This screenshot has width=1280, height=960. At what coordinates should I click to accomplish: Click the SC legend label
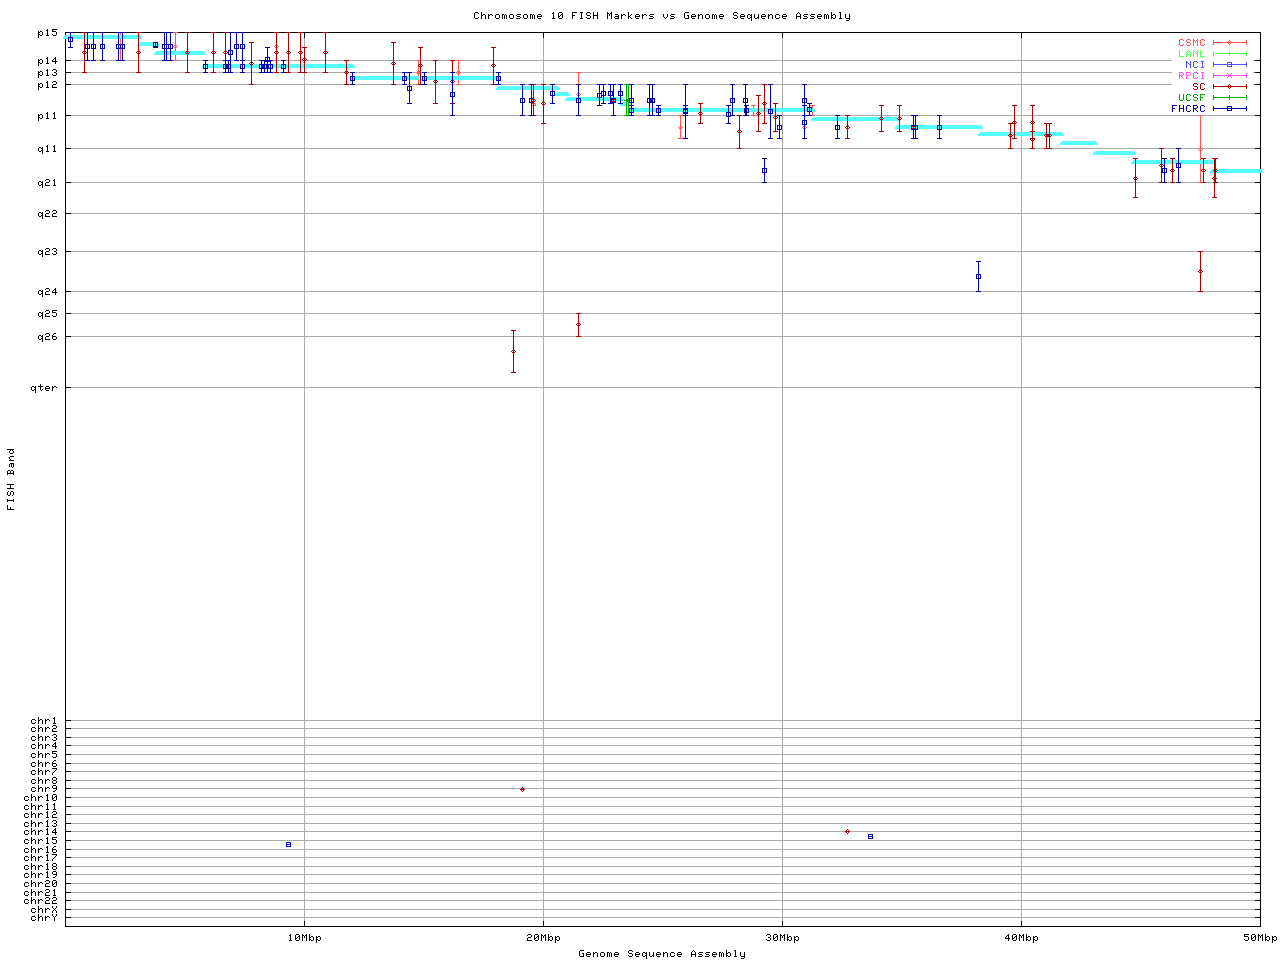[1198, 87]
